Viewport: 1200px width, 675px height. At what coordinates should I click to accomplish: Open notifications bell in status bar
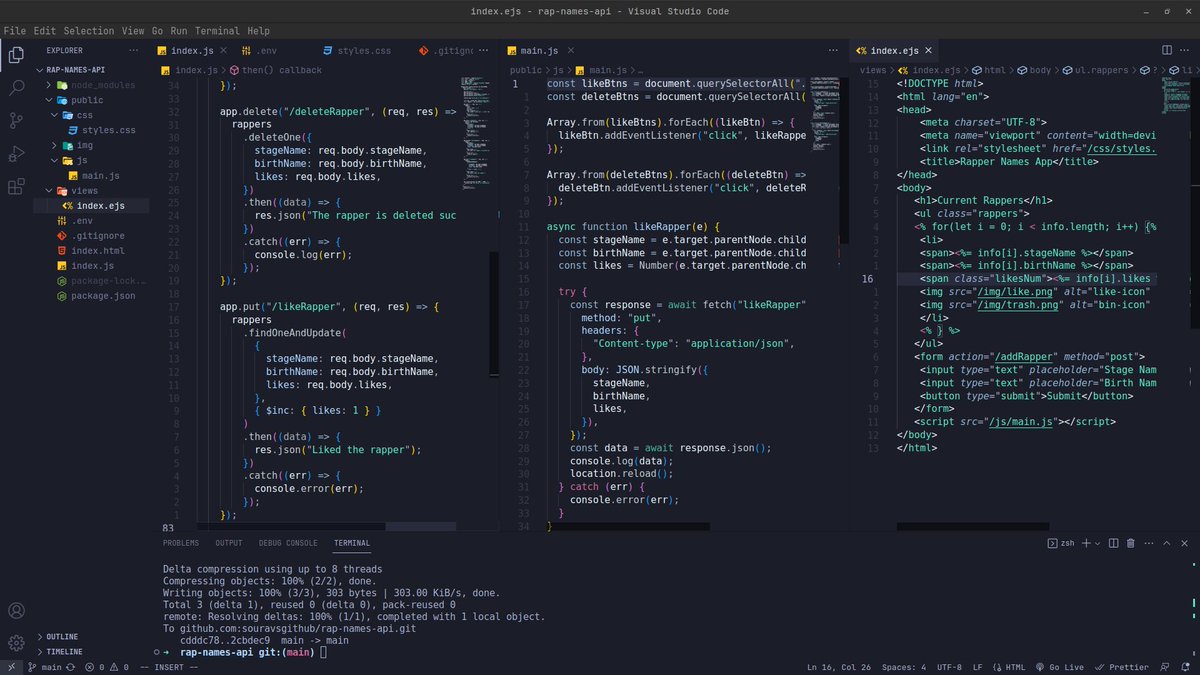coord(1186,667)
